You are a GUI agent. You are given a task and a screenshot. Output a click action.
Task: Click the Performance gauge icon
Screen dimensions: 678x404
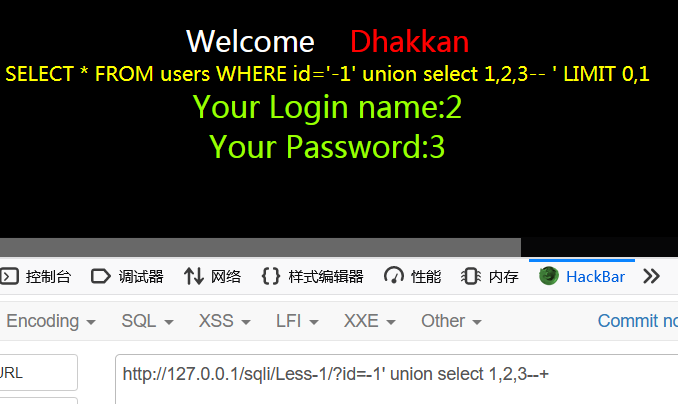(393, 276)
